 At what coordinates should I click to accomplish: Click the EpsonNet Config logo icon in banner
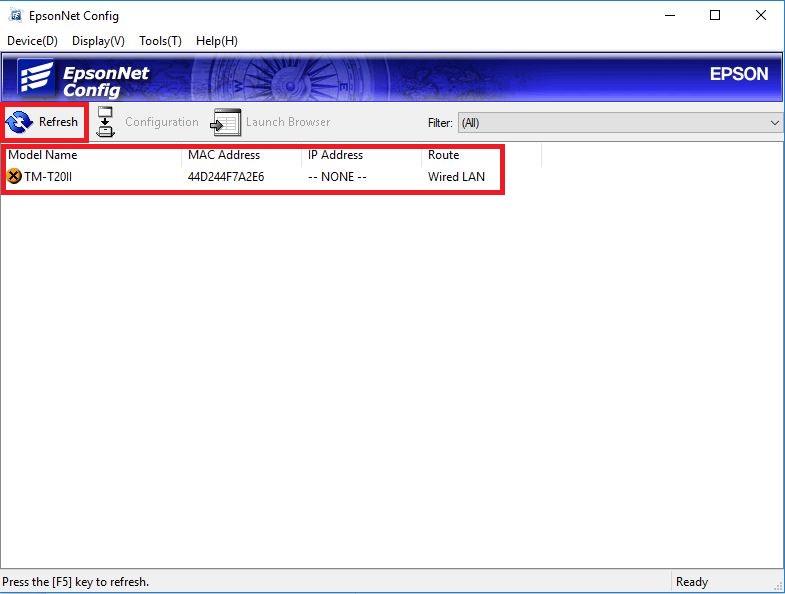[36, 78]
